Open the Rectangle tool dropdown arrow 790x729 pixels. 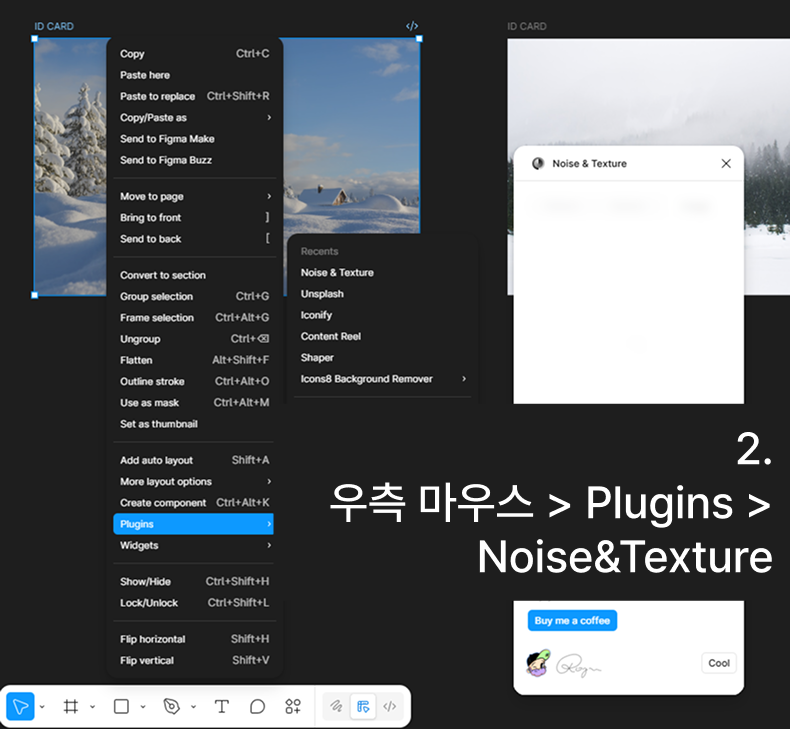pos(143,707)
